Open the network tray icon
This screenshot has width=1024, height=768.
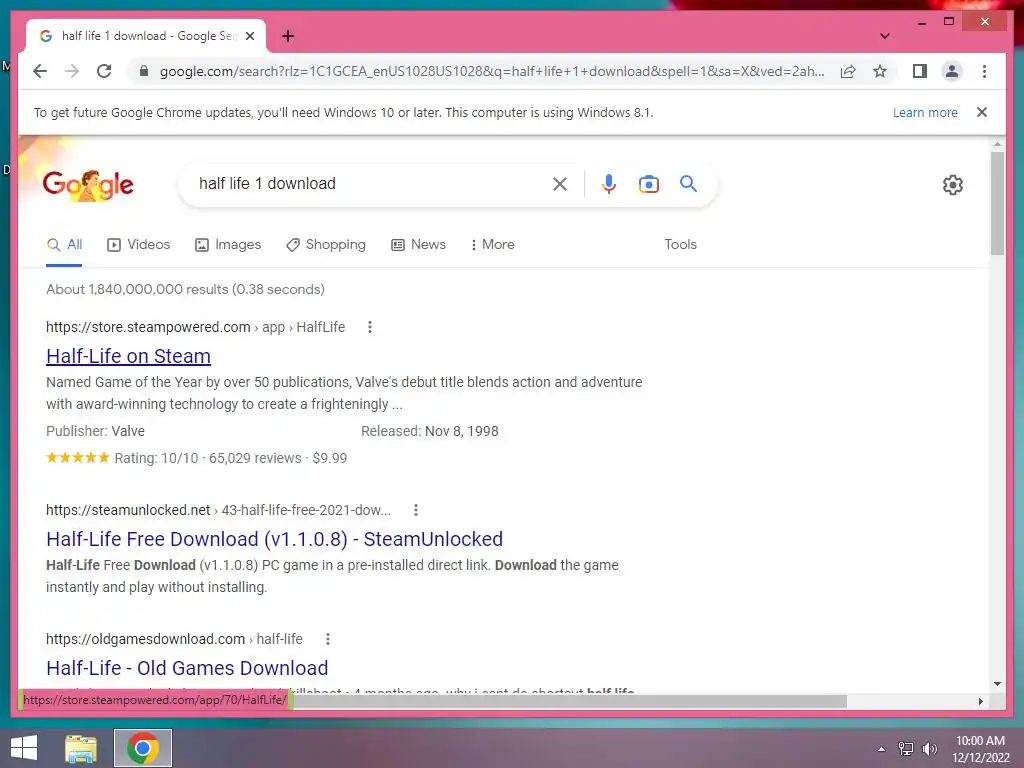[x=906, y=749]
